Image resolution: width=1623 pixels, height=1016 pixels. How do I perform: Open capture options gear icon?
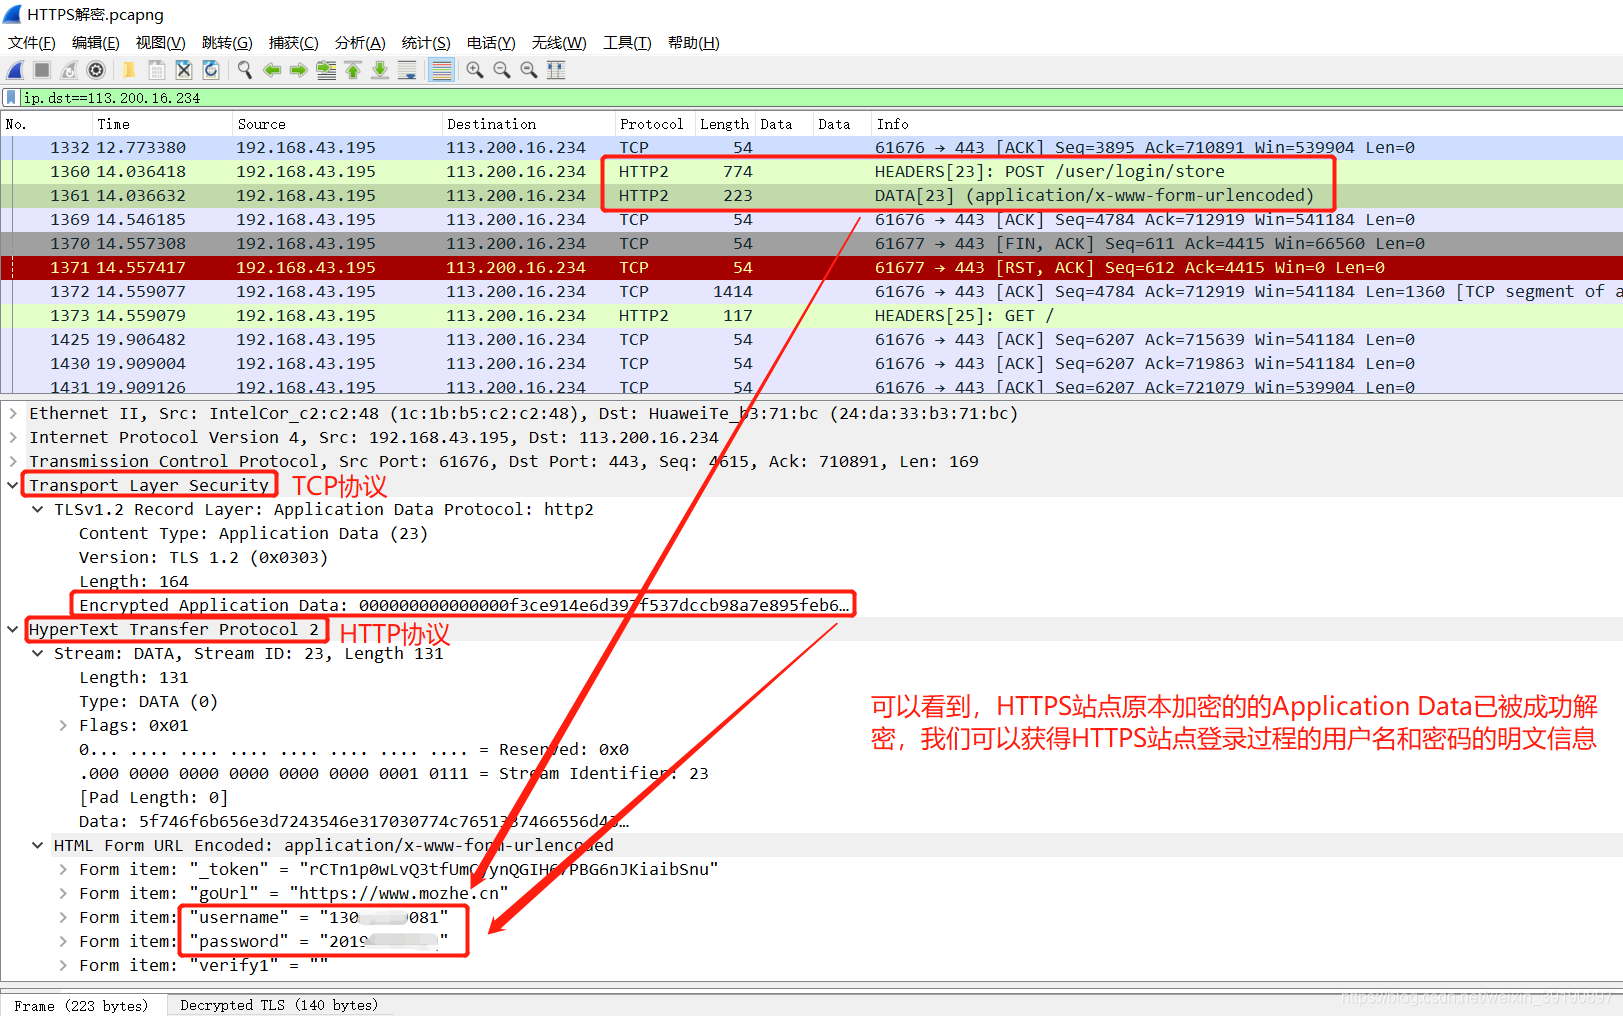[96, 70]
